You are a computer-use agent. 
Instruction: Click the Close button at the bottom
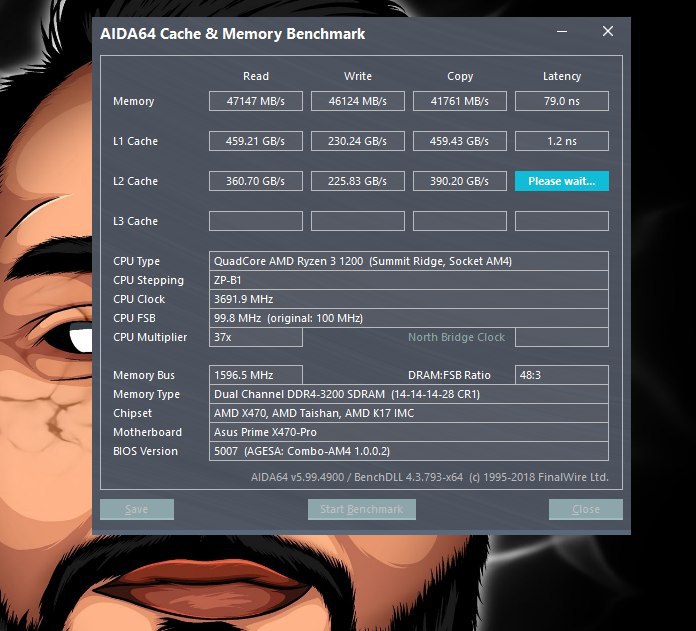coord(585,509)
